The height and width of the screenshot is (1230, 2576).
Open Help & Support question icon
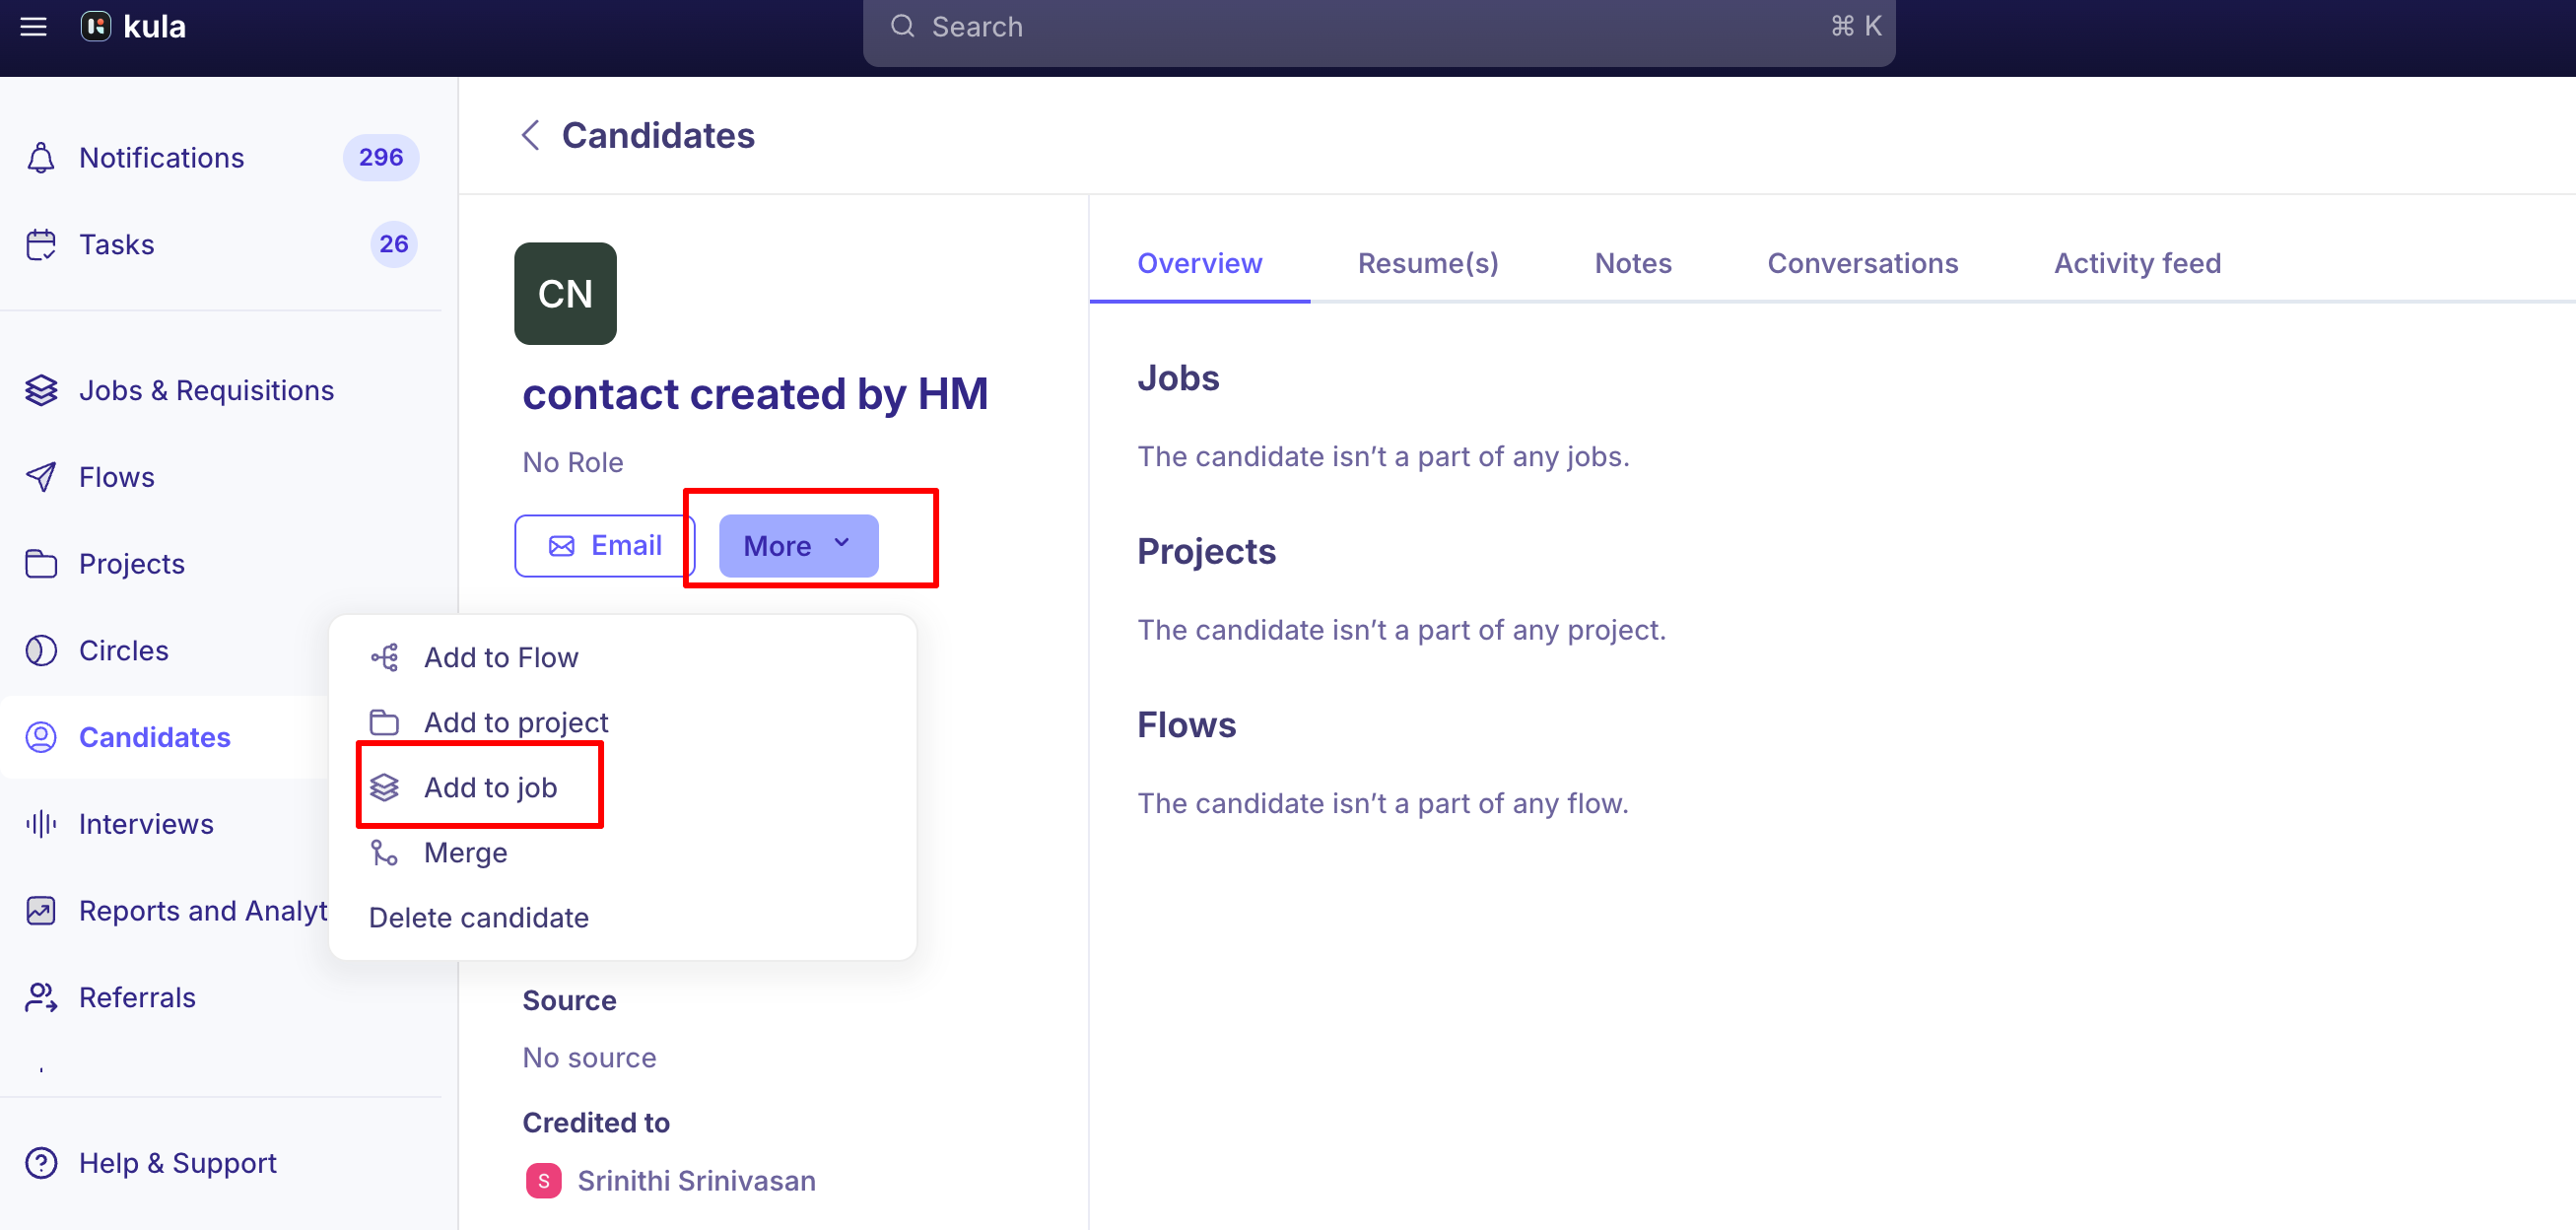[41, 1163]
